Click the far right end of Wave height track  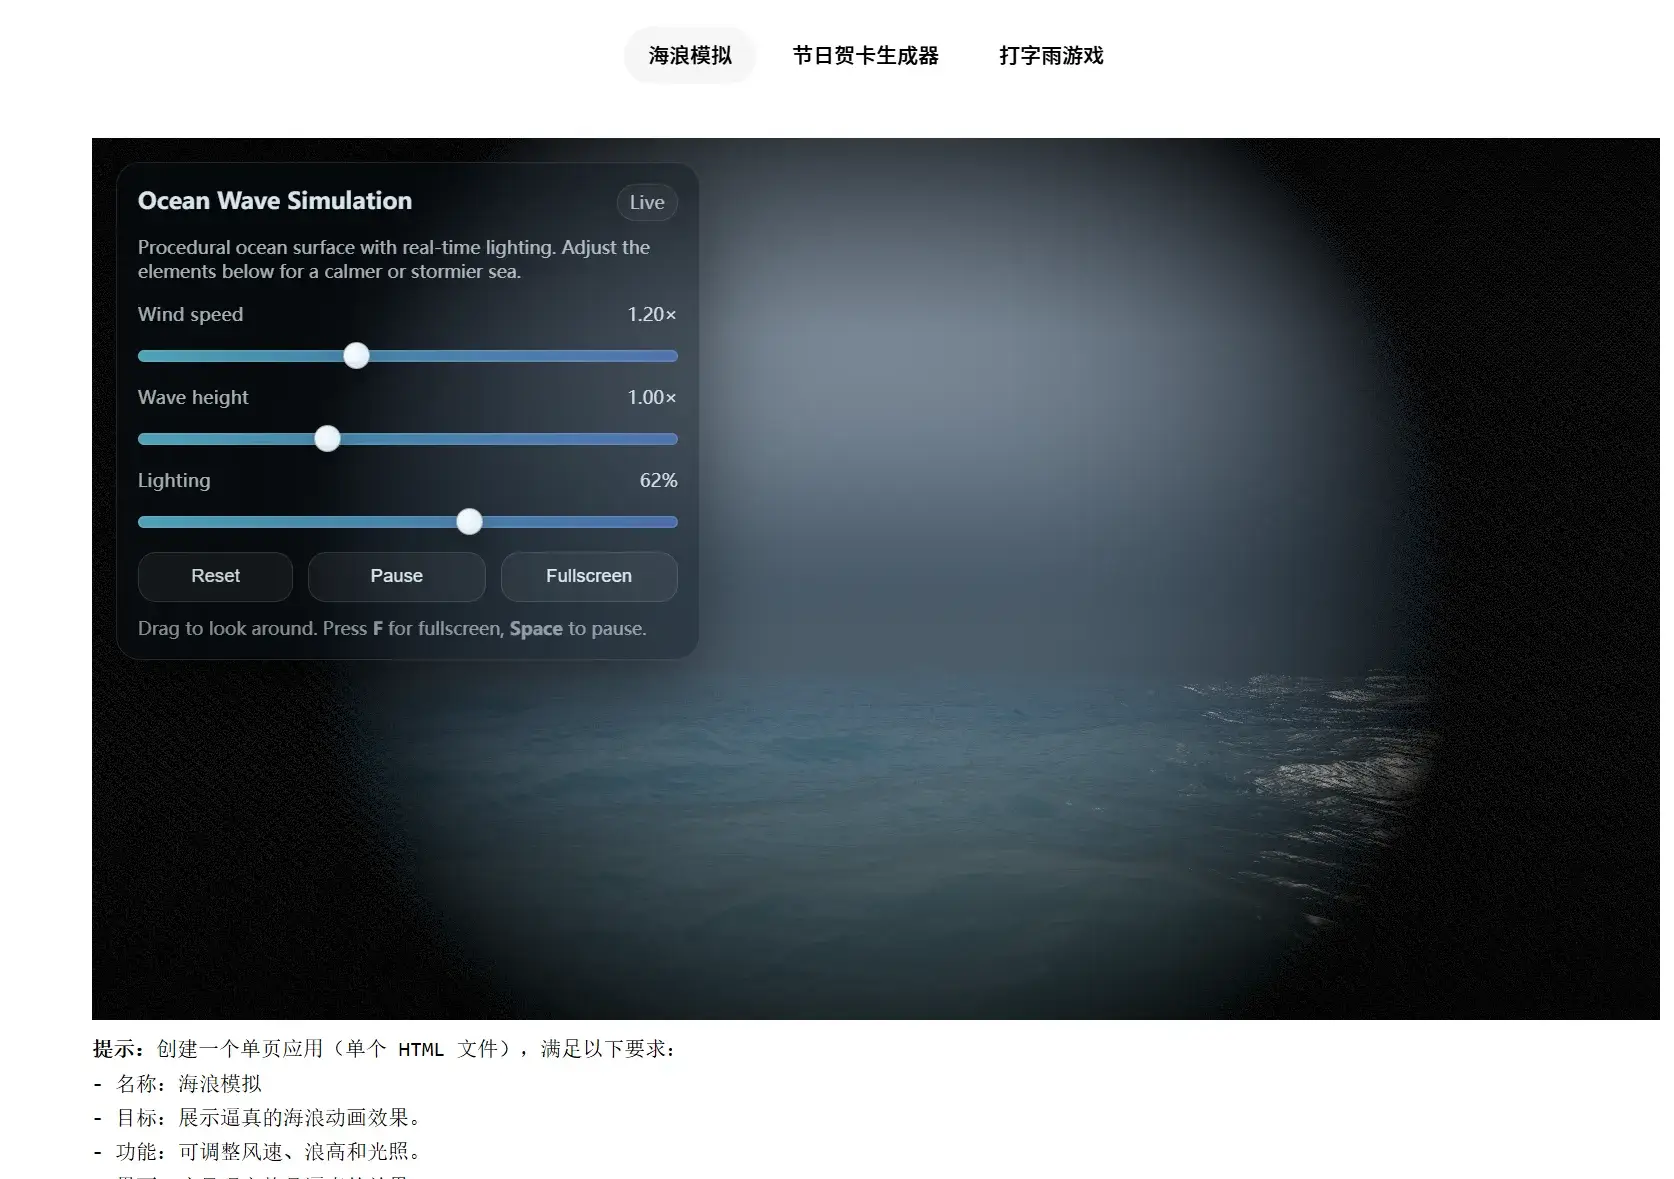tap(673, 439)
